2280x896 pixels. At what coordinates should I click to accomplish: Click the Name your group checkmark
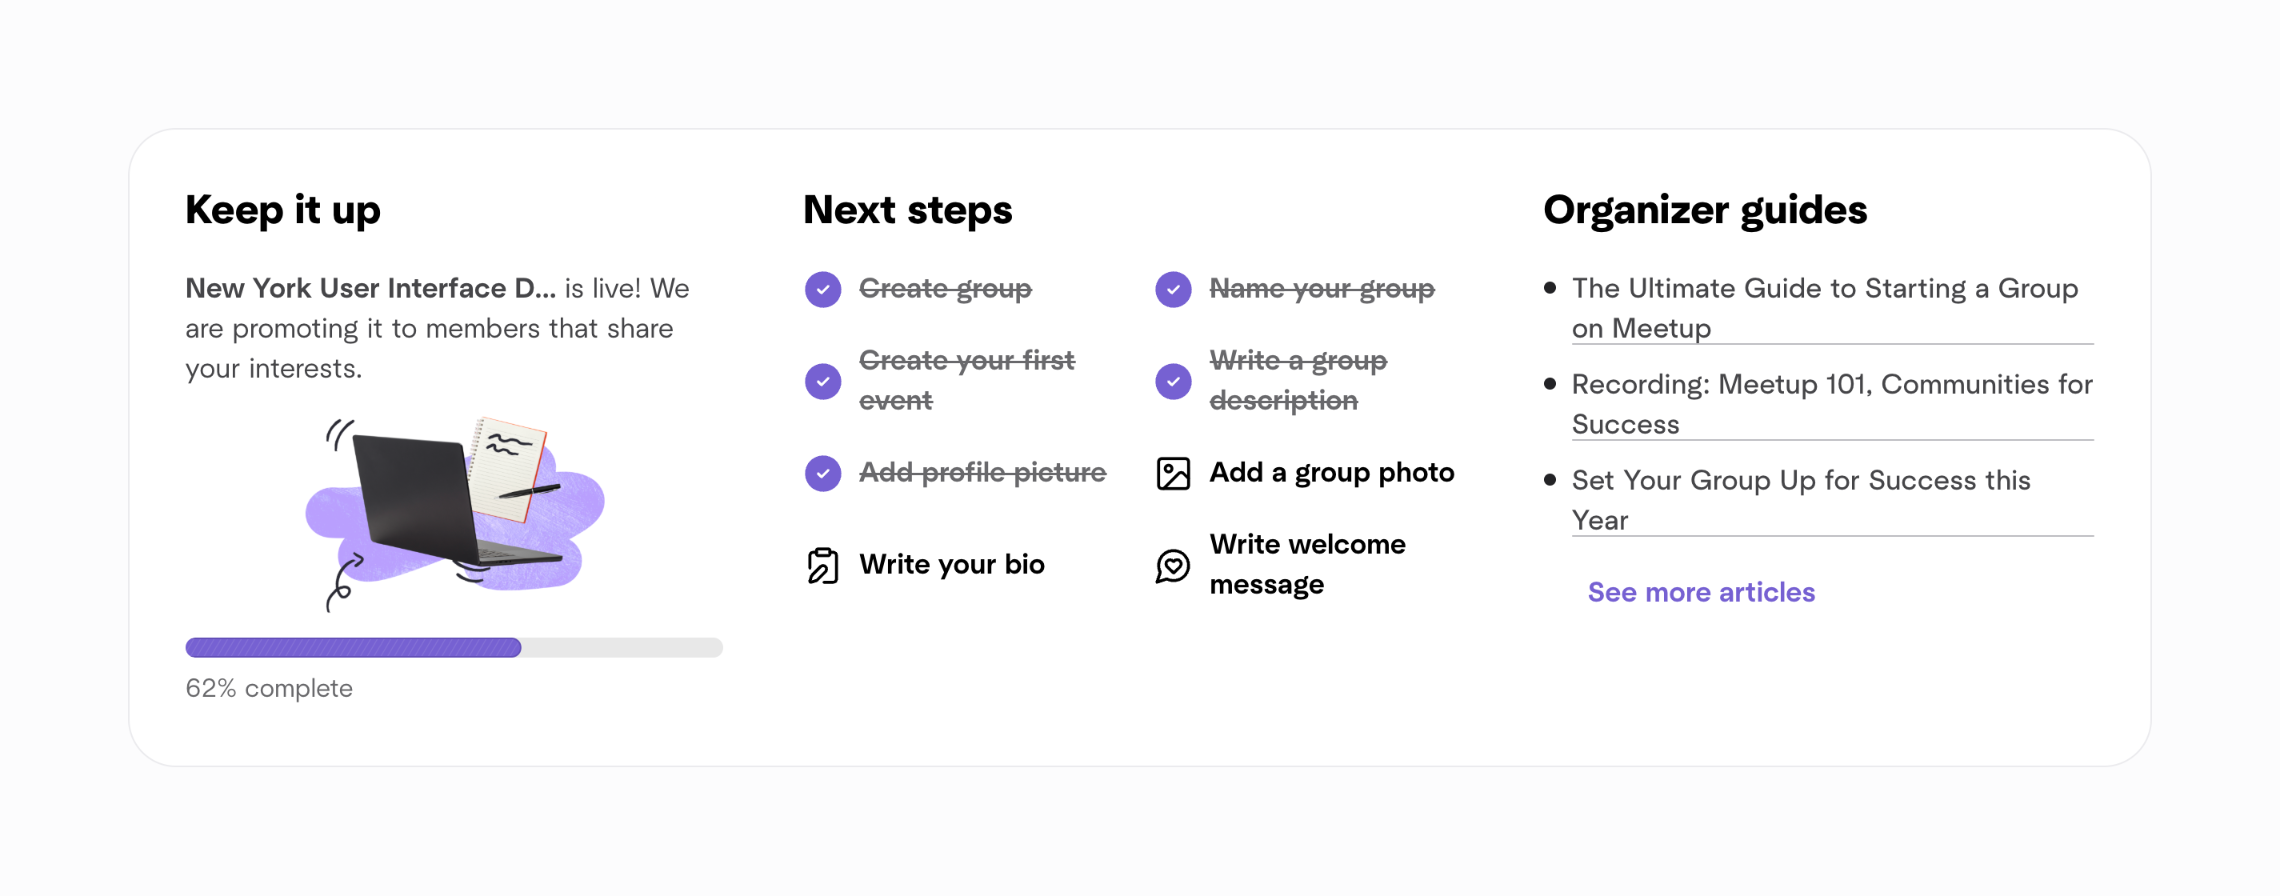tap(1173, 289)
